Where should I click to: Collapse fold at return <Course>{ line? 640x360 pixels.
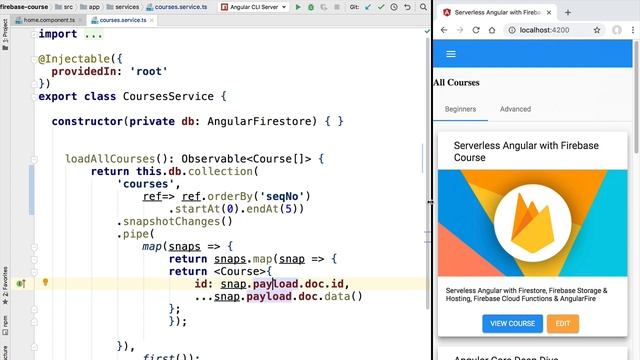click(x=34, y=272)
